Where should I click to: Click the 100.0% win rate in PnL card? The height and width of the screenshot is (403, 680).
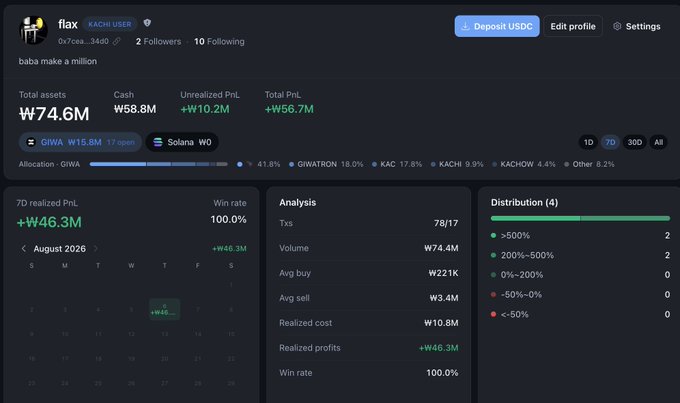(x=229, y=220)
